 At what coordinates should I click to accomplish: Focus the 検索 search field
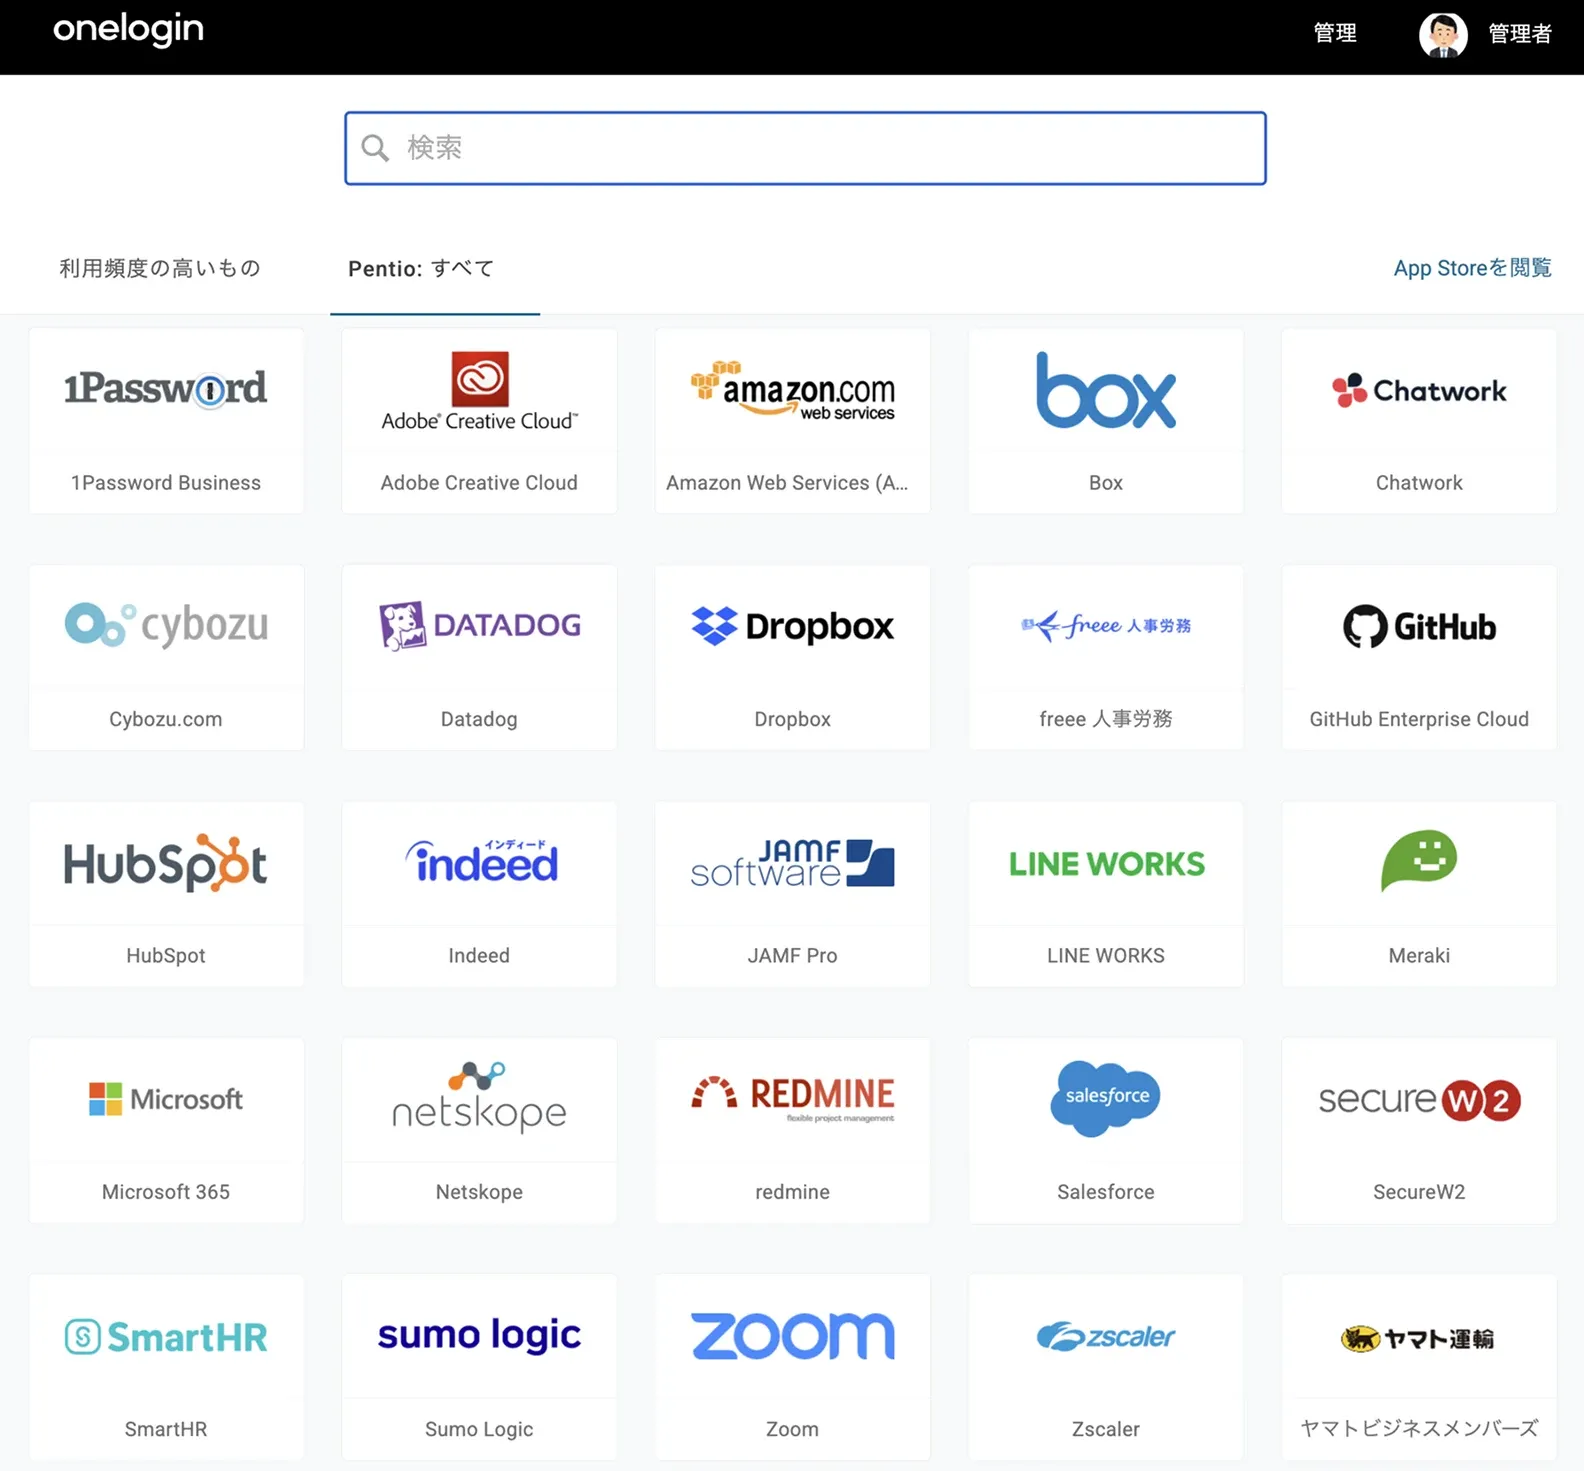pyautogui.click(x=806, y=148)
